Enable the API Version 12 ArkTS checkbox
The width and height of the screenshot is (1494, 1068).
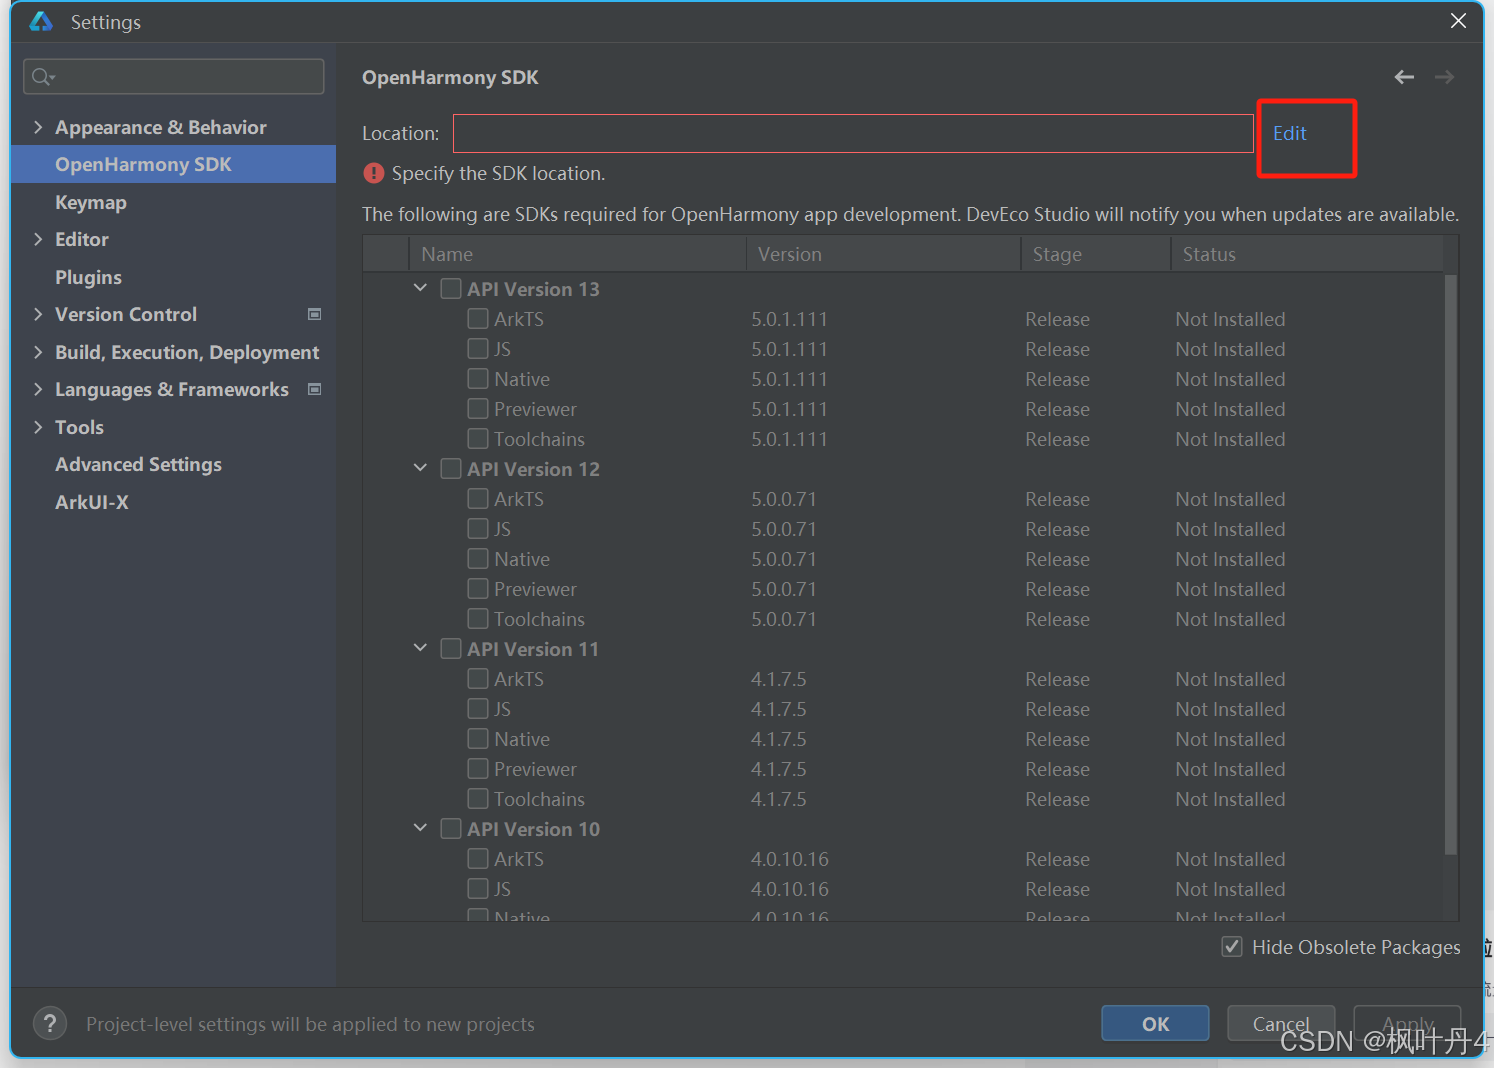point(478,499)
